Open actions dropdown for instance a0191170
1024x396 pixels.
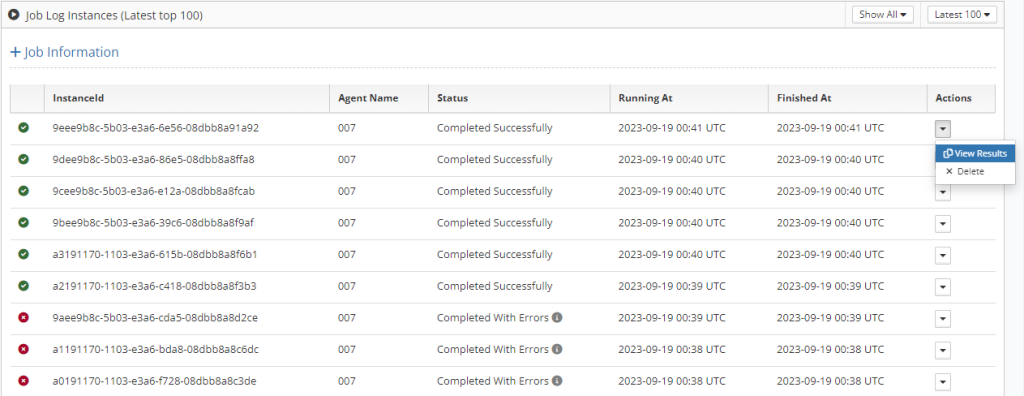point(942,382)
